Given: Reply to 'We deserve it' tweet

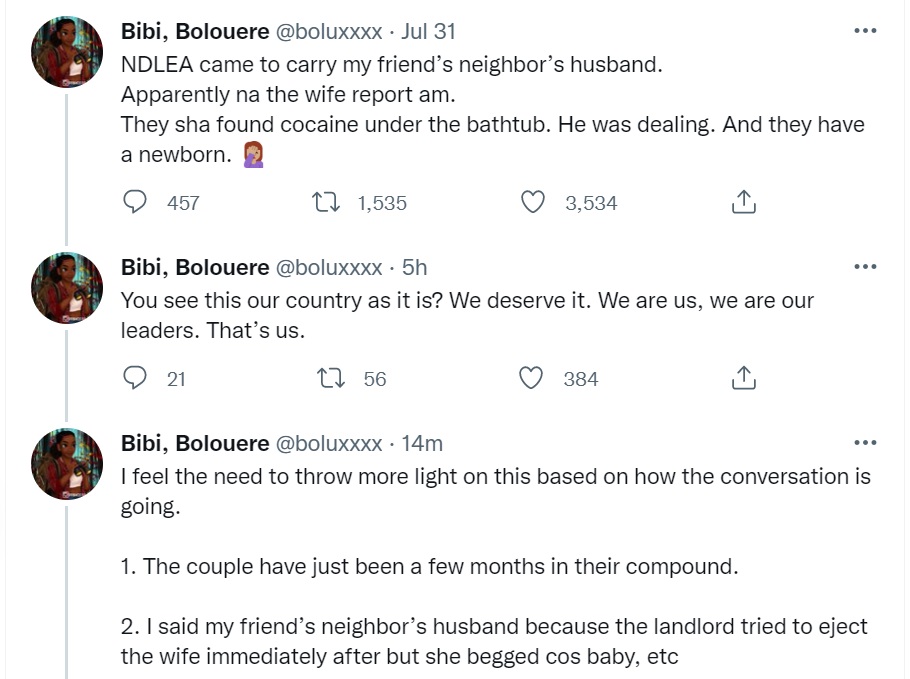Looking at the screenshot, I should [136, 379].
